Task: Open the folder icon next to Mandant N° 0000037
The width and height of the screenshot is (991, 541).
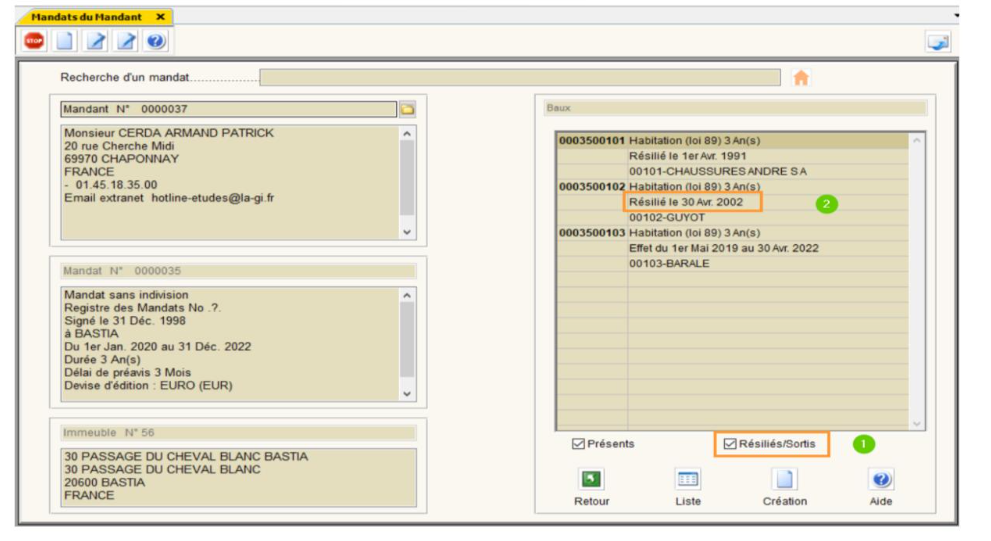Action: [407, 109]
